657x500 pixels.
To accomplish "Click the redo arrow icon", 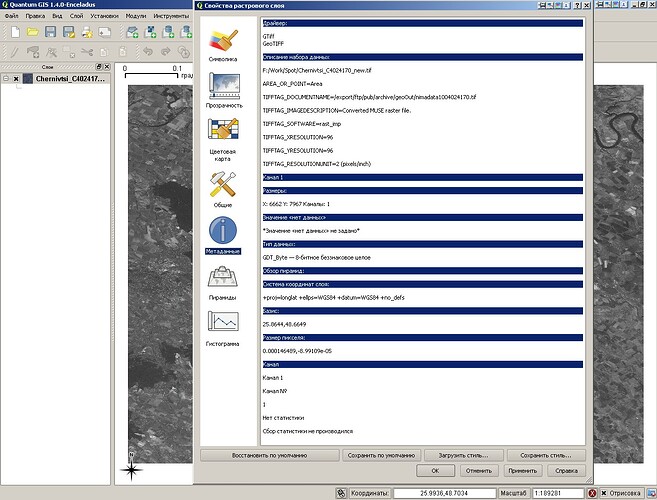I will [x=166, y=52].
